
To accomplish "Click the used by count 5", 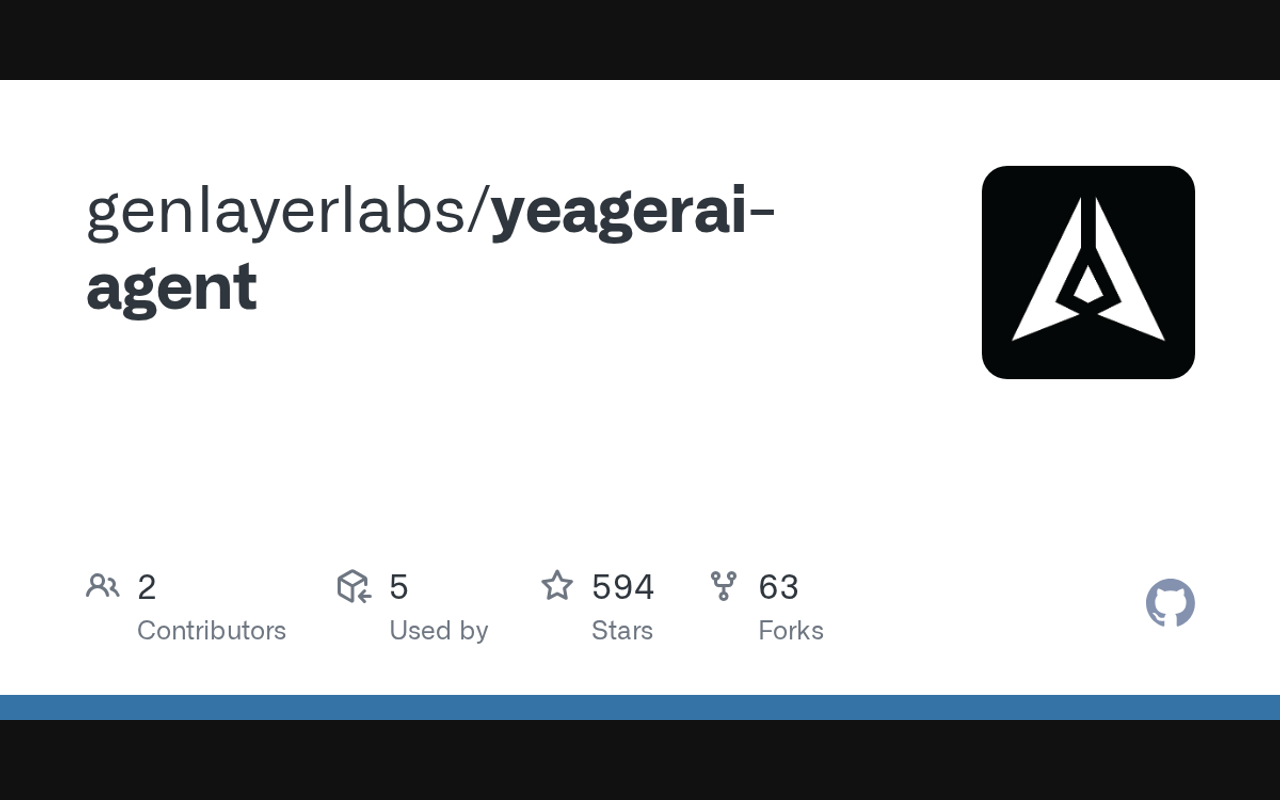I will 398,587.
